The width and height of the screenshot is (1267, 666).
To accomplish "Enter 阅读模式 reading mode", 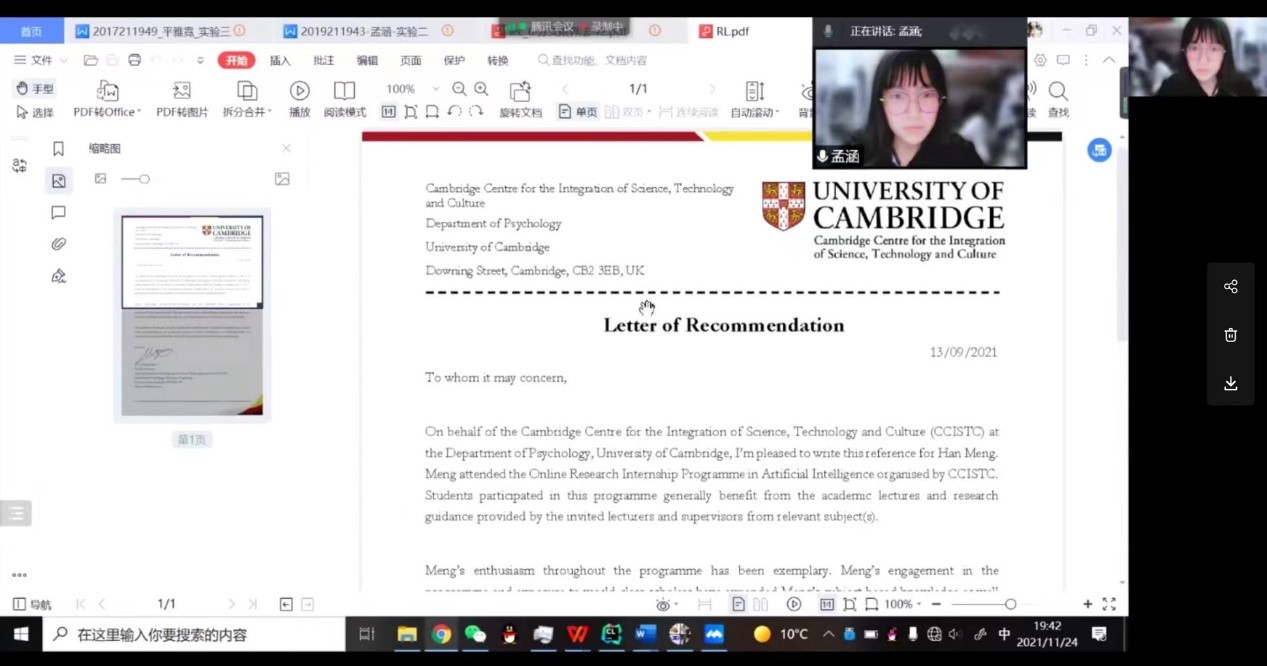I will click(345, 100).
